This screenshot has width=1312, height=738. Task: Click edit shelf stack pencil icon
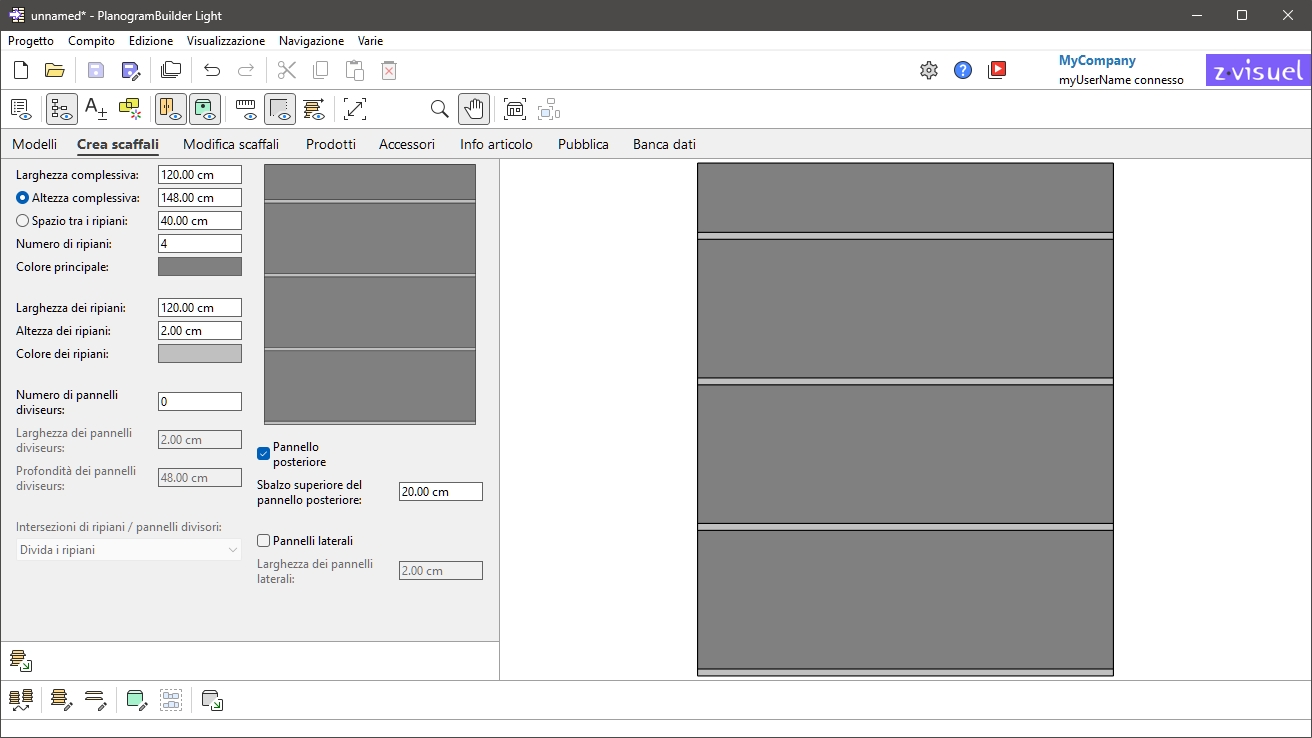pos(62,700)
